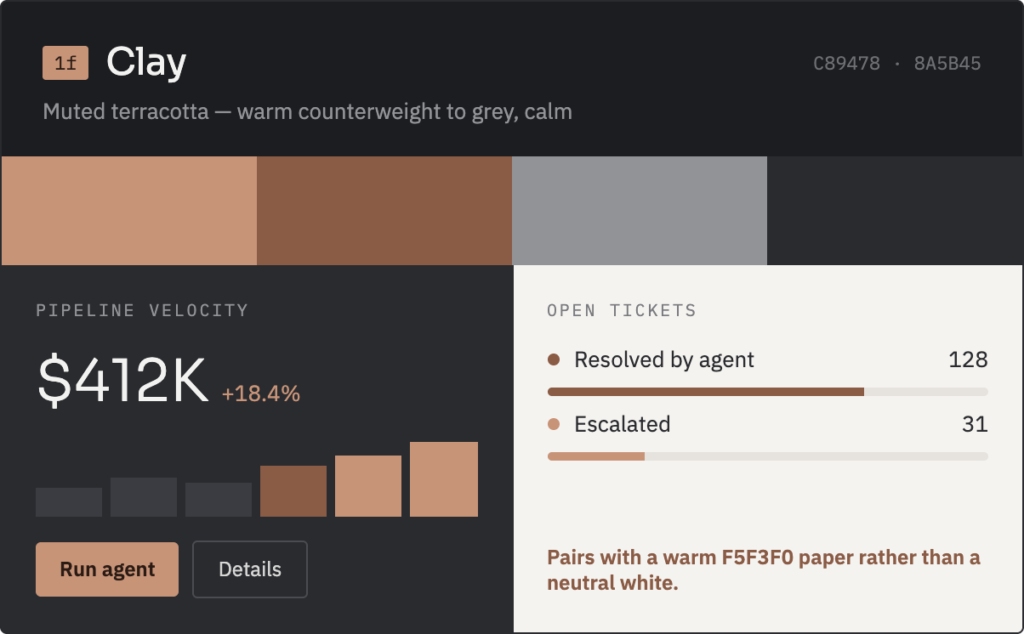
Task: Click the brown dot beside Resolved by agent
Action: [x=554, y=359]
